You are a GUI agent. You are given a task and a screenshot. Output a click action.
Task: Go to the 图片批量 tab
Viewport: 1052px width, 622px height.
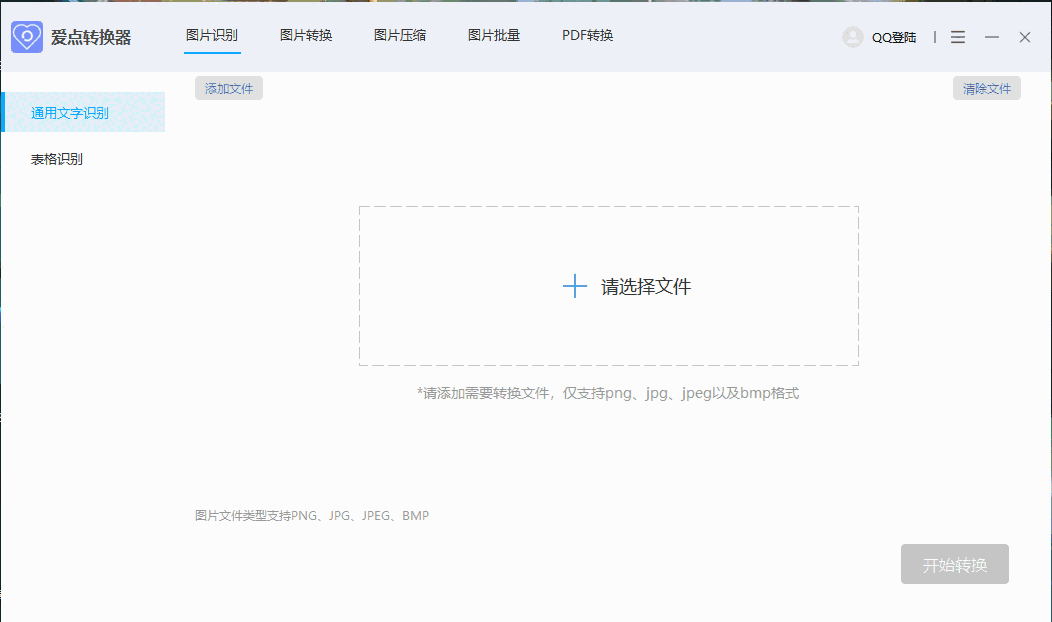[494, 36]
